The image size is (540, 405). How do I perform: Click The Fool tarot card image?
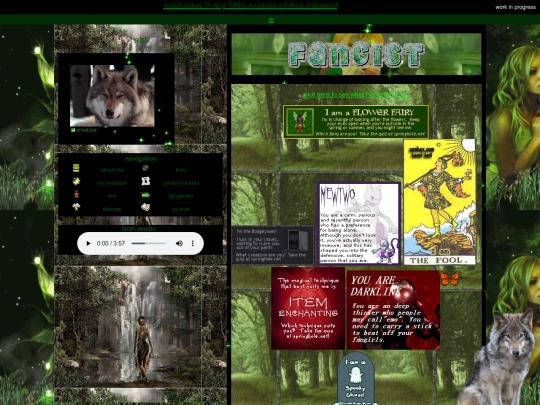coord(439,202)
